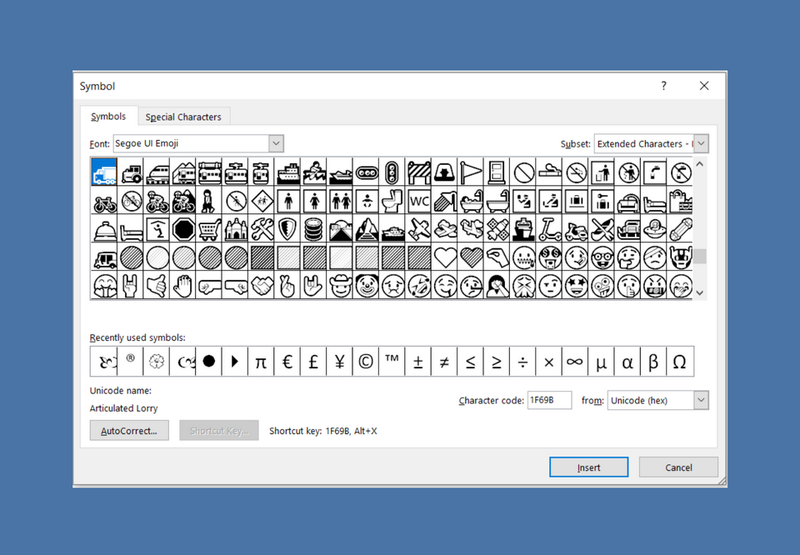Insert the recently used pi symbol

pyautogui.click(x=261, y=362)
